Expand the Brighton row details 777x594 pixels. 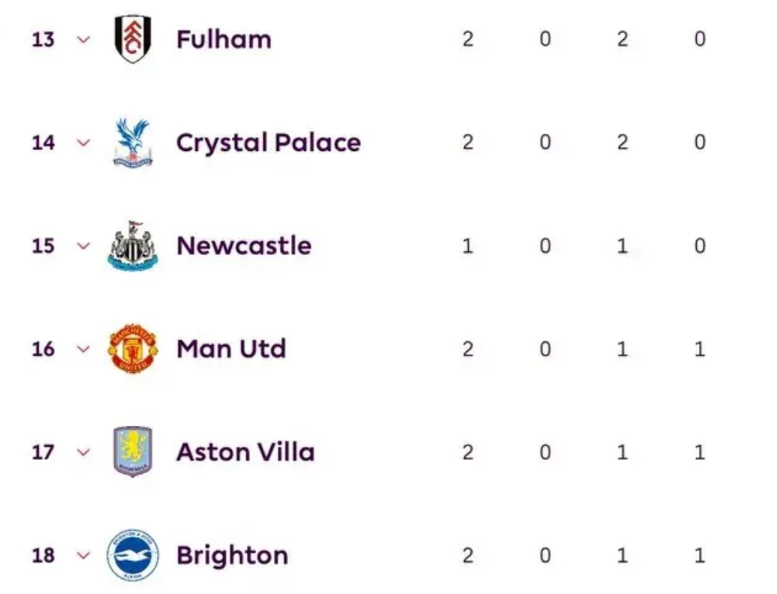pos(83,556)
